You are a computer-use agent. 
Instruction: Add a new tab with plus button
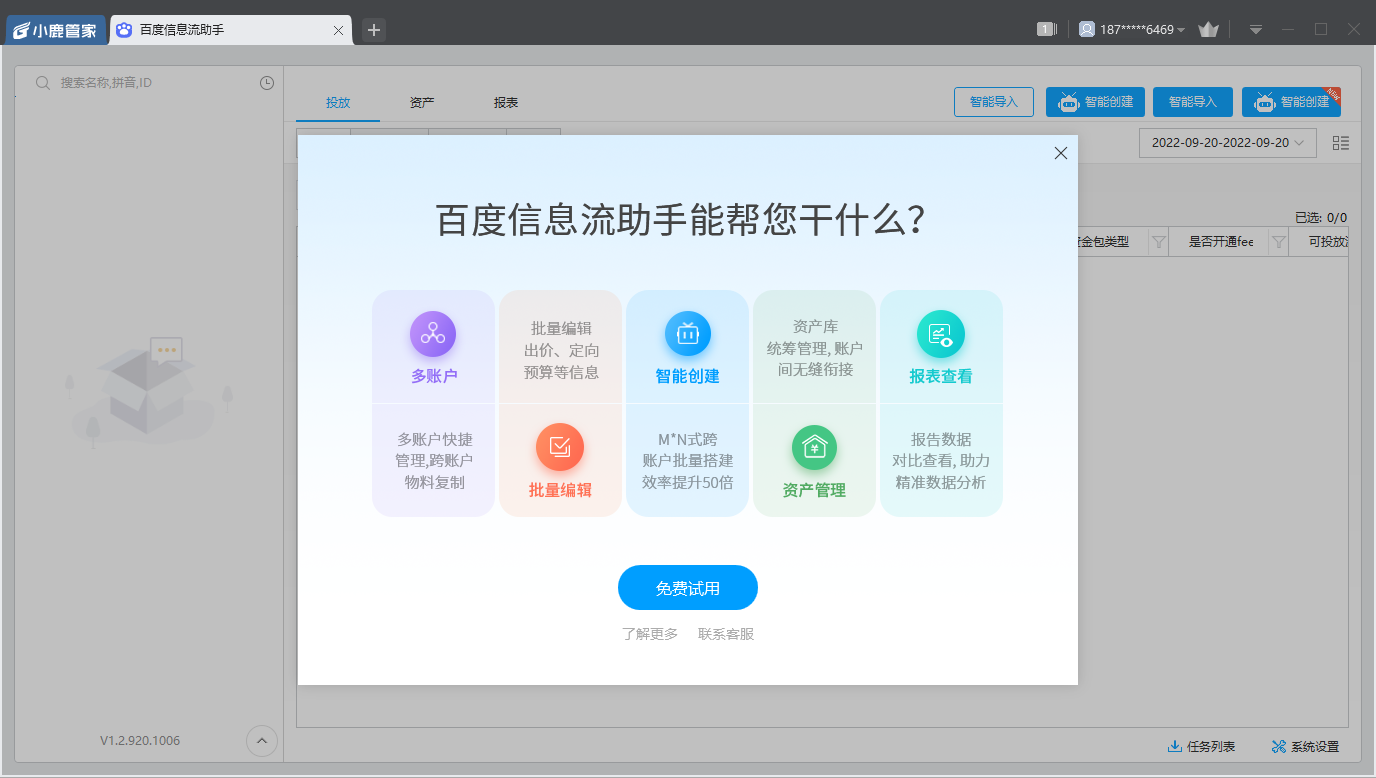pyautogui.click(x=374, y=30)
